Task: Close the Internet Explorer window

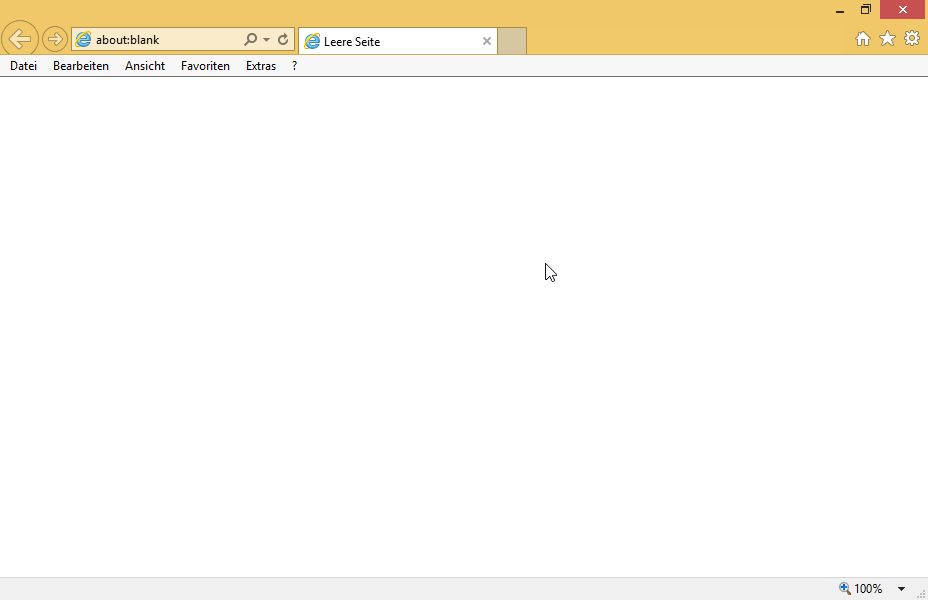Action: tap(903, 9)
